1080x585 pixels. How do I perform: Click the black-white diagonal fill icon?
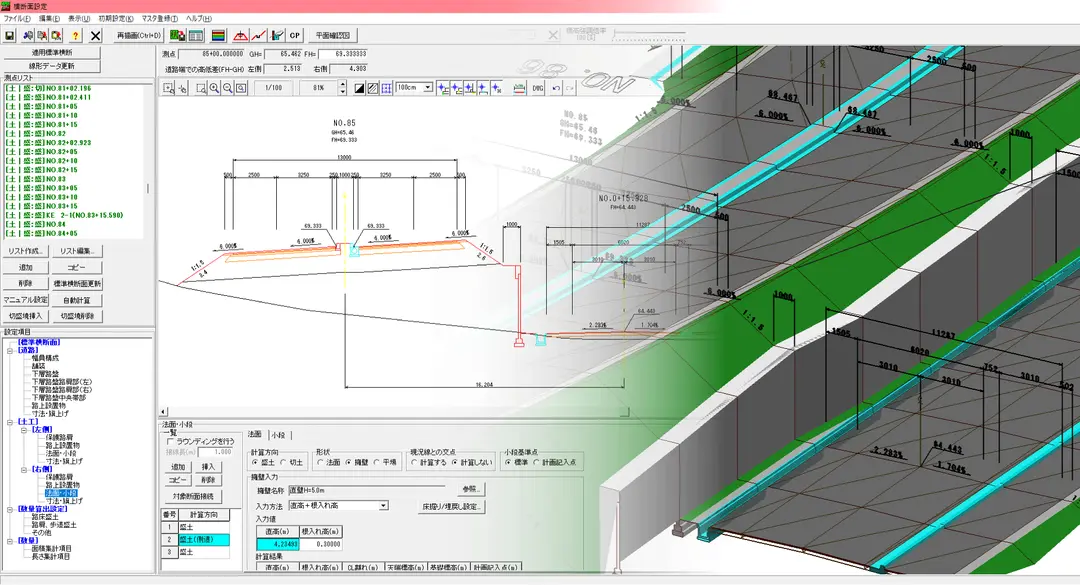pos(360,88)
